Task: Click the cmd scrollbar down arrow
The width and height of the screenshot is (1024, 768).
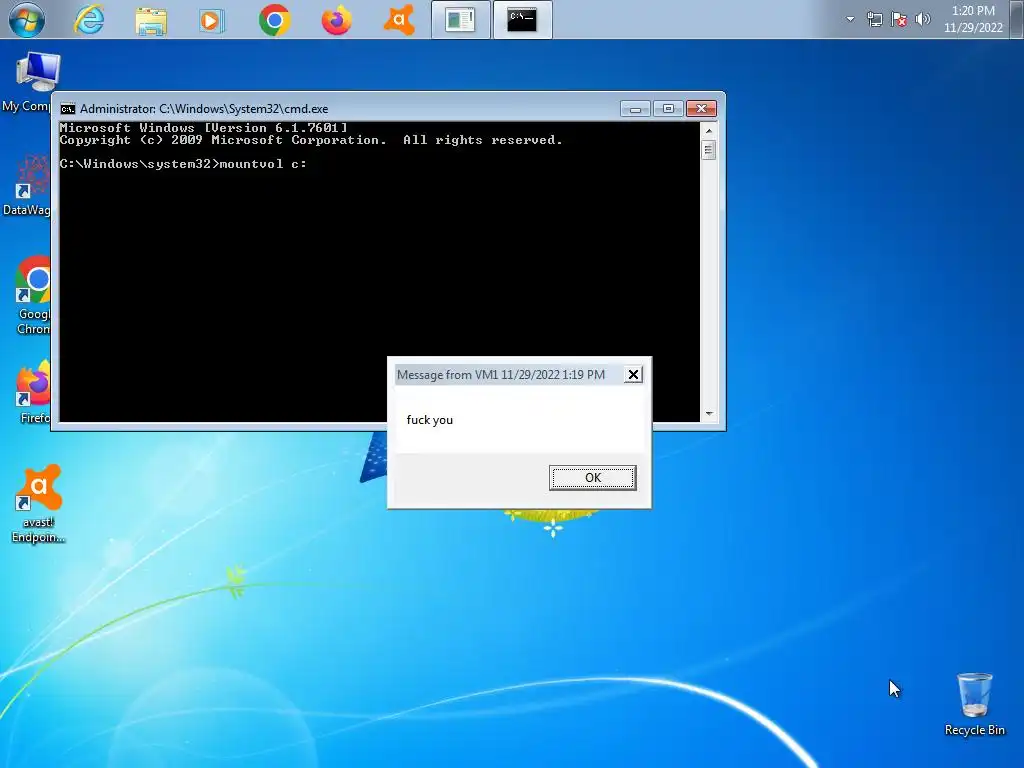Action: click(x=709, y=414)
